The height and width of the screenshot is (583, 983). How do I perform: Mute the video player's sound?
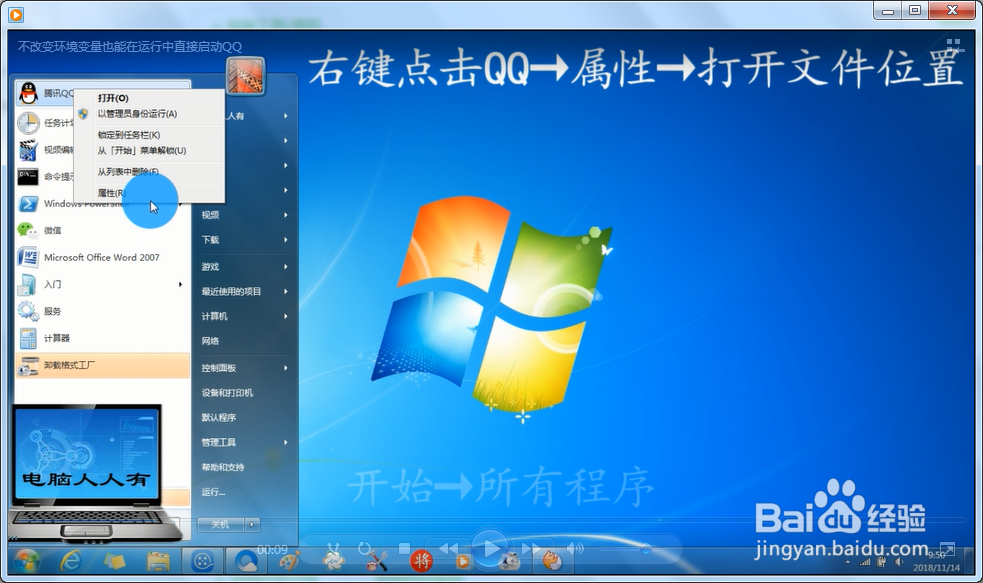(x=574, y=549)
